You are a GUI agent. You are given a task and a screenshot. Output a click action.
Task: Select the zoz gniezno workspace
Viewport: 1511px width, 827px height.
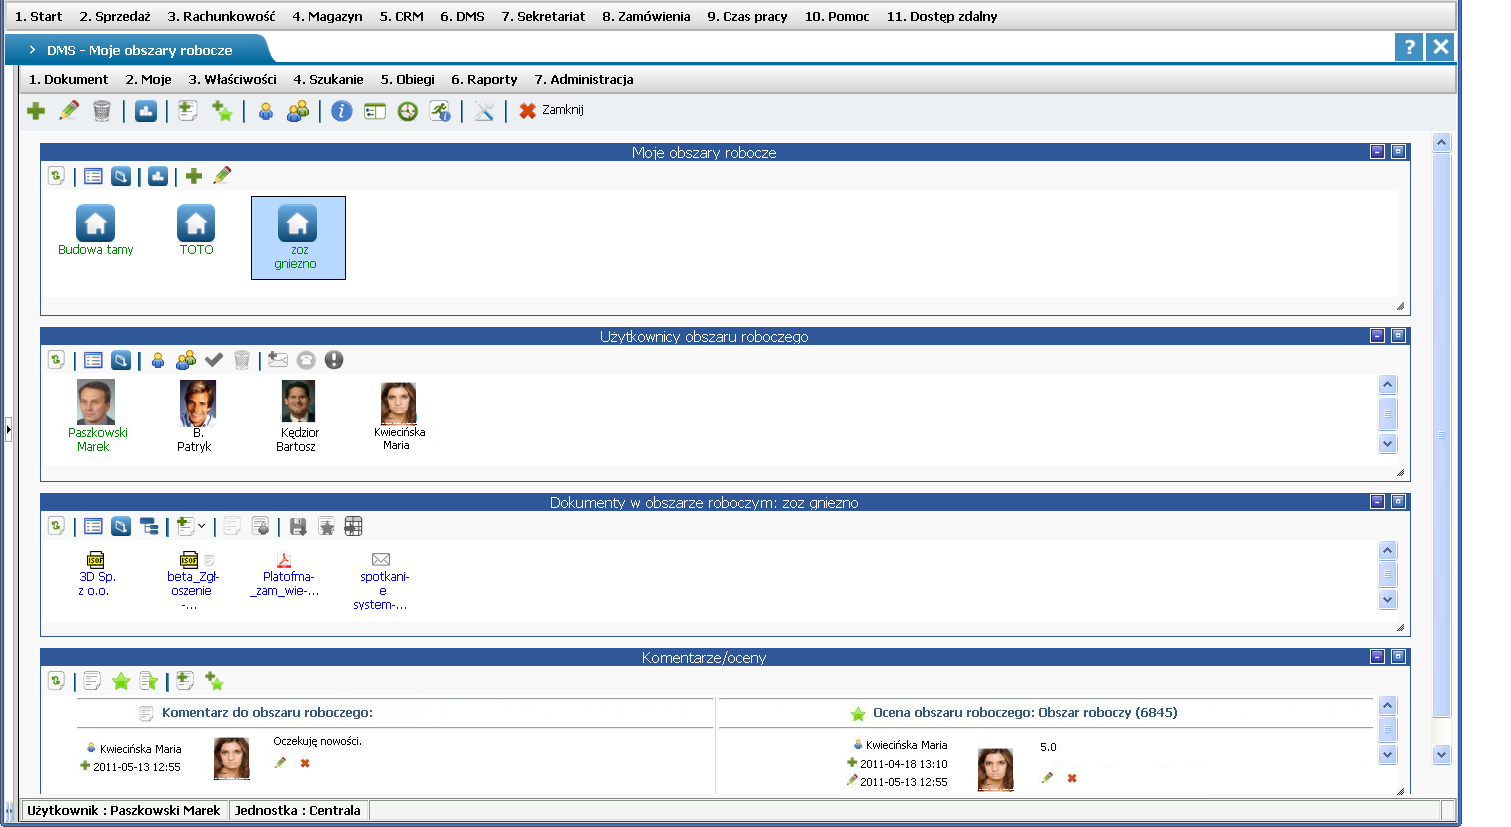coord(298,238)
